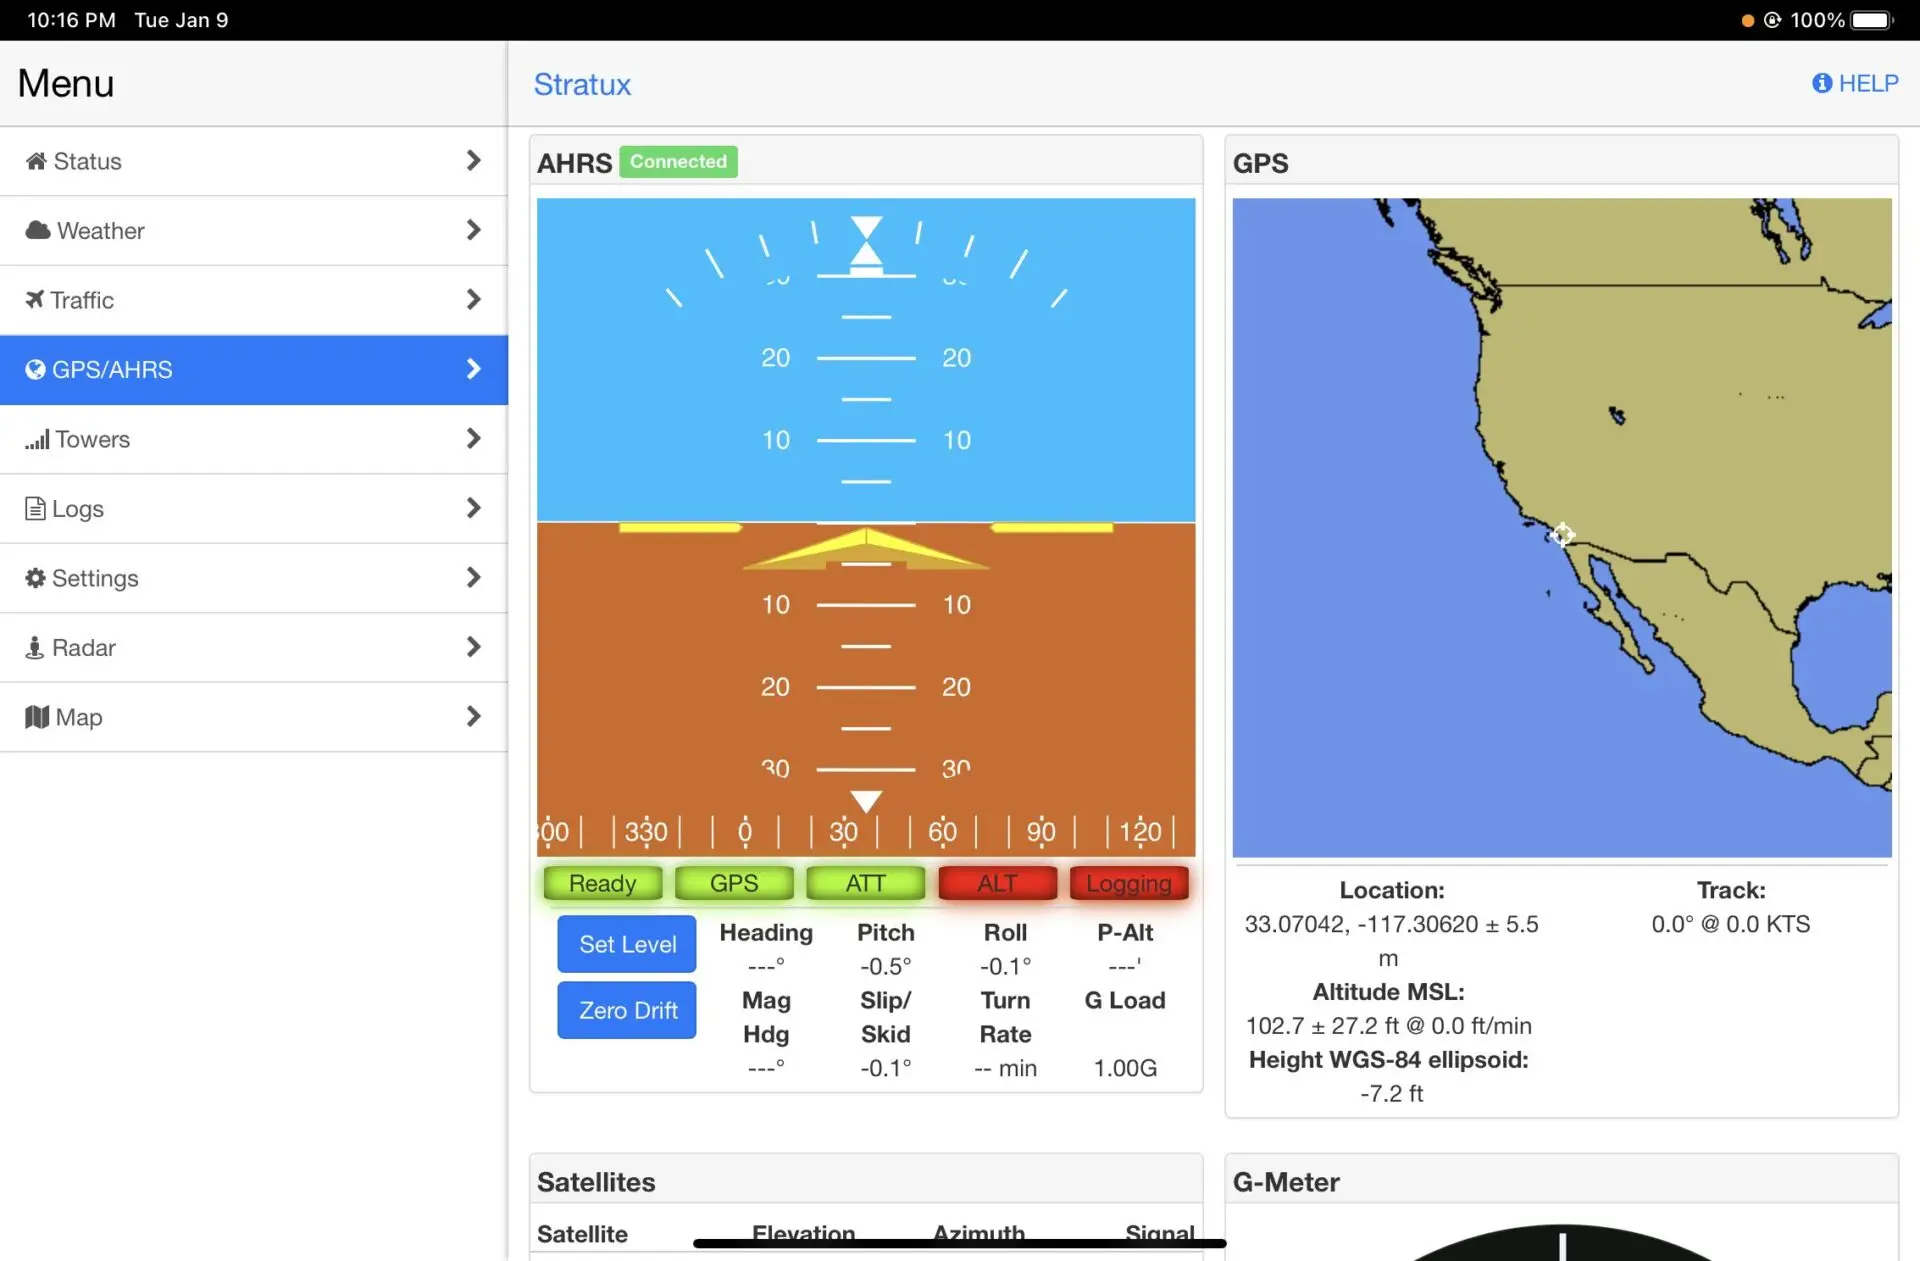Click the Traffic airplane icon
The height and width of the screenshot is (1261, 1920).
35,299
